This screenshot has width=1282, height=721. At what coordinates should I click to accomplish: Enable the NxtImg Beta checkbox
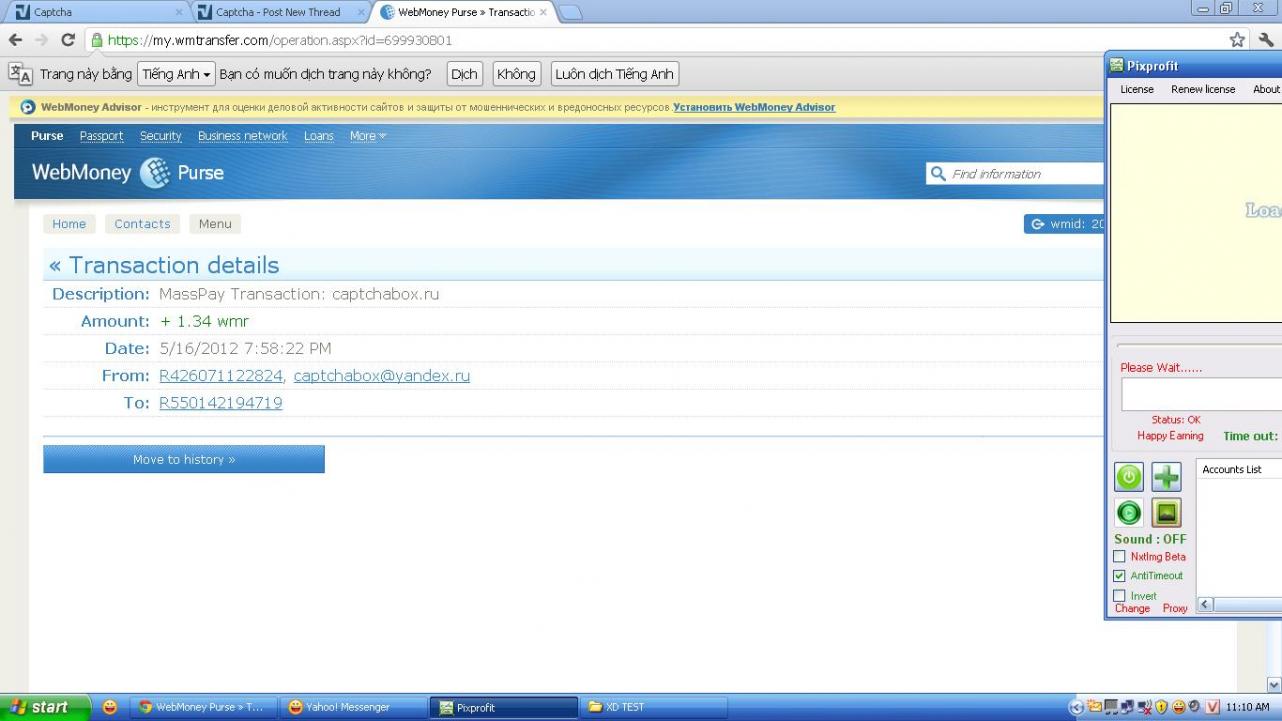[1119, 556]
